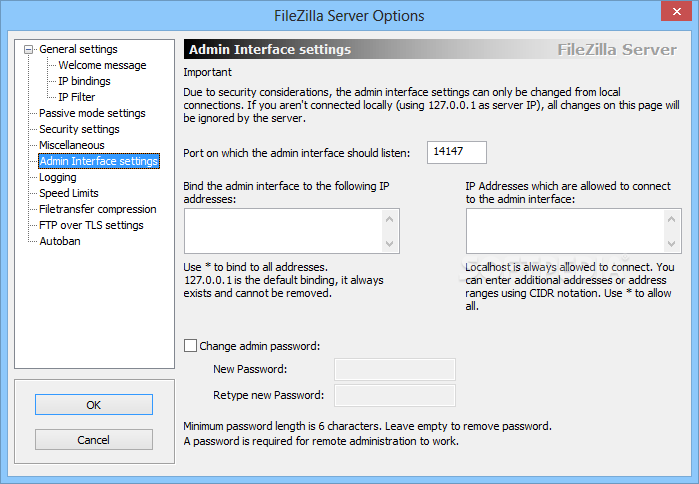Open Filetransfer compression settings
This screenshot has width=699, height=484.
click(98, 209)
